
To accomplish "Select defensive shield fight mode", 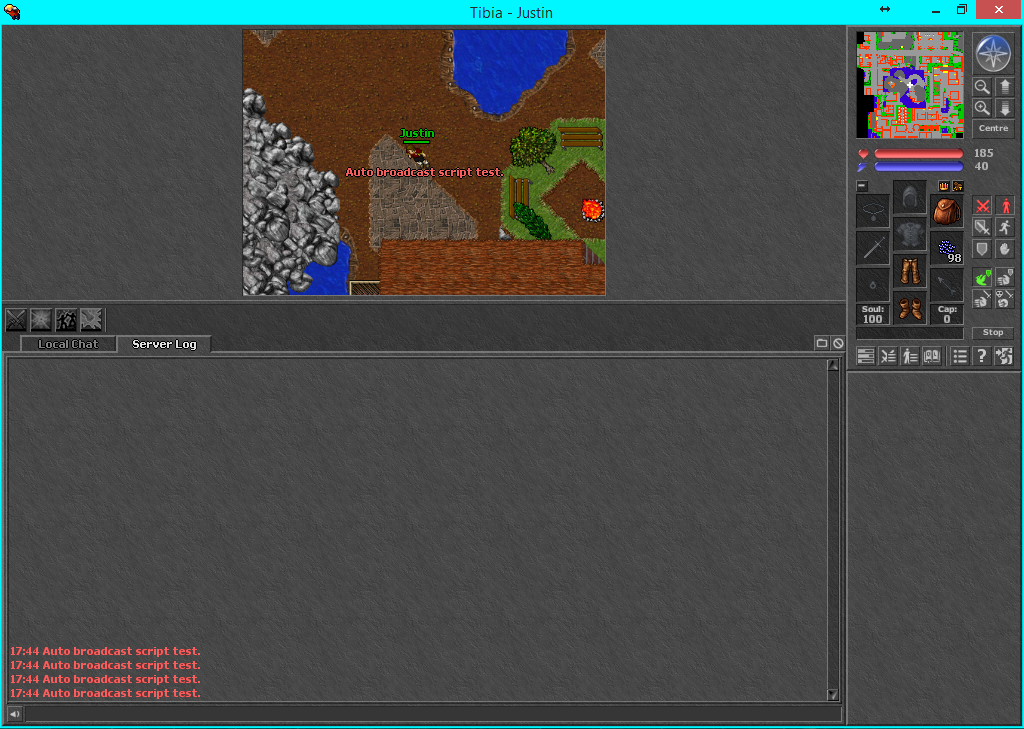I will [x=982, y=249].
